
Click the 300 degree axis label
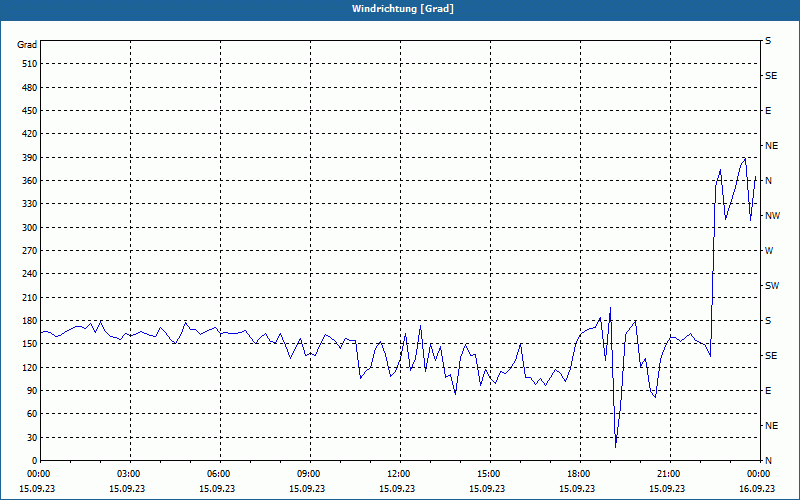coord(30,228)
